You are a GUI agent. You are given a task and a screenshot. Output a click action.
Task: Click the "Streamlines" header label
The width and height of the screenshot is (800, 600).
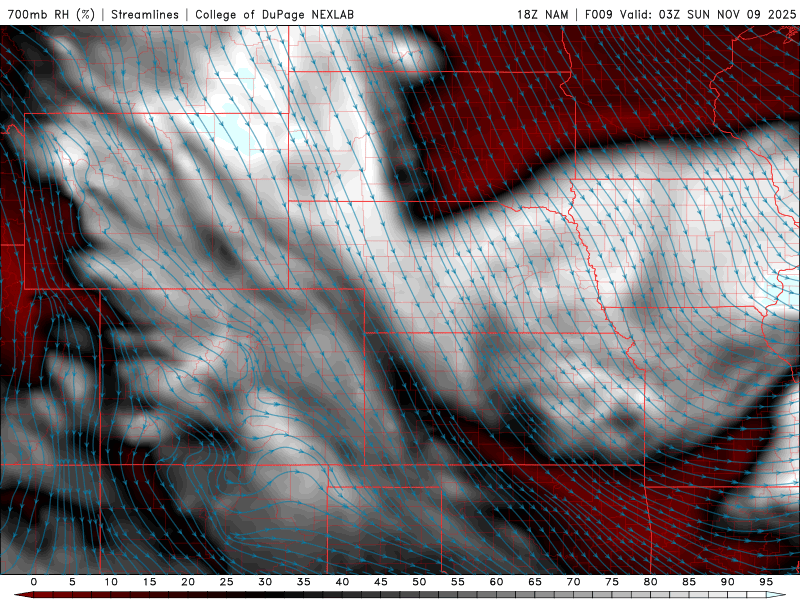coord(145,14)
